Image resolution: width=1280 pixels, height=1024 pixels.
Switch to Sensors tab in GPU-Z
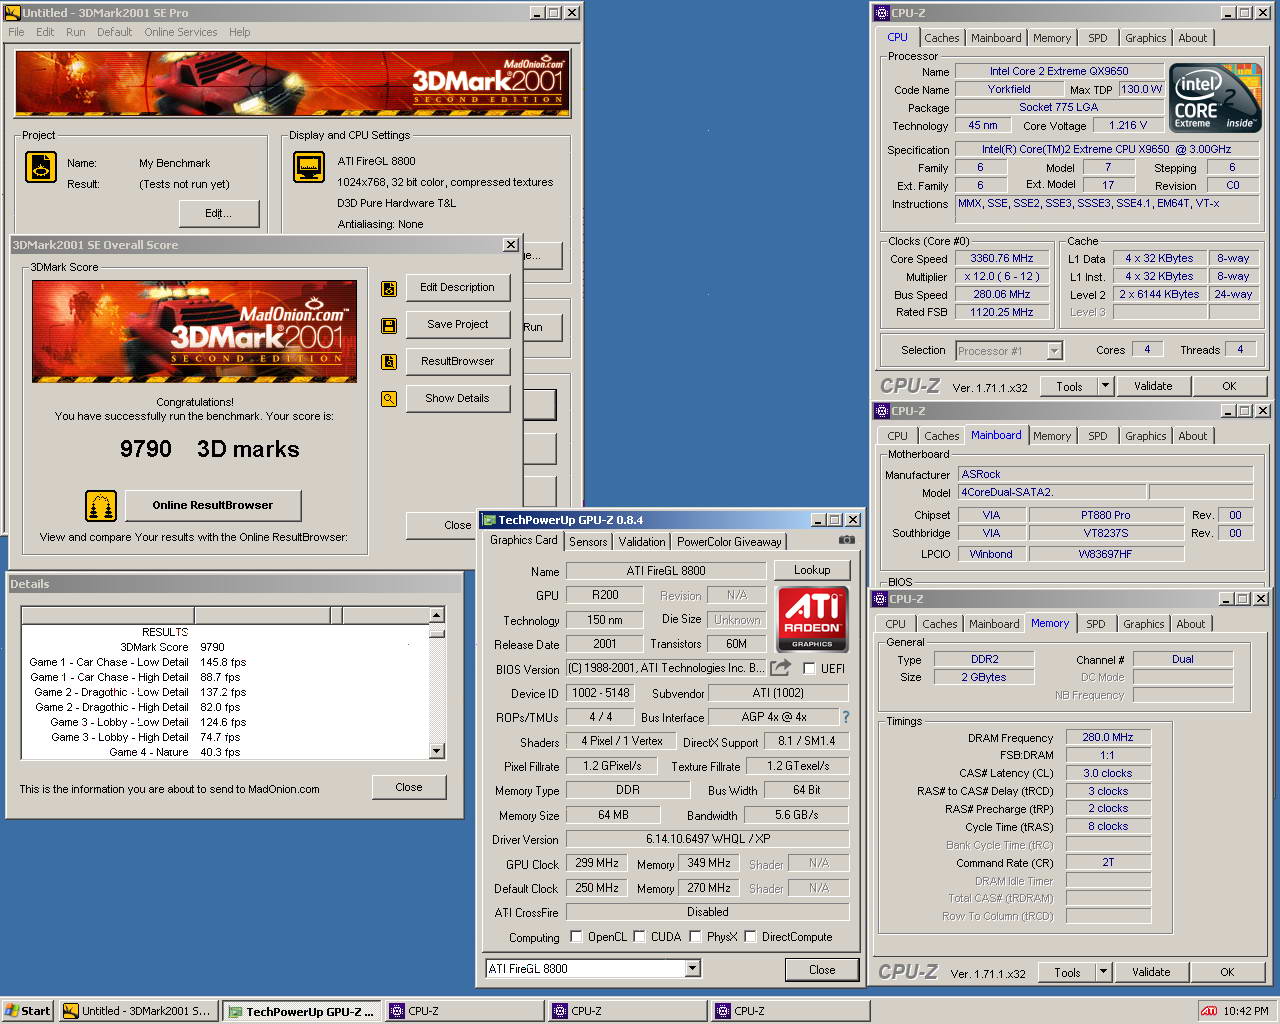coord(588,541)
